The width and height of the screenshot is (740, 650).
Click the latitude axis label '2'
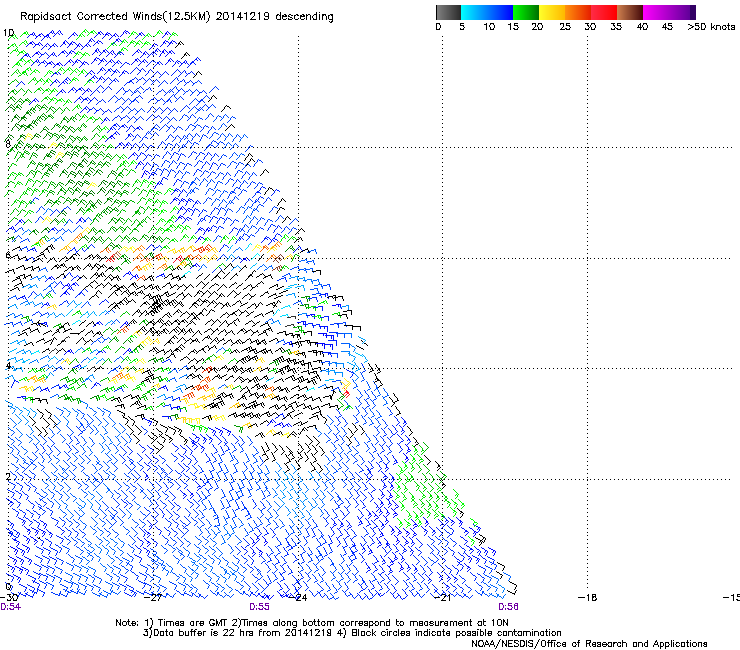coord(8,476)
